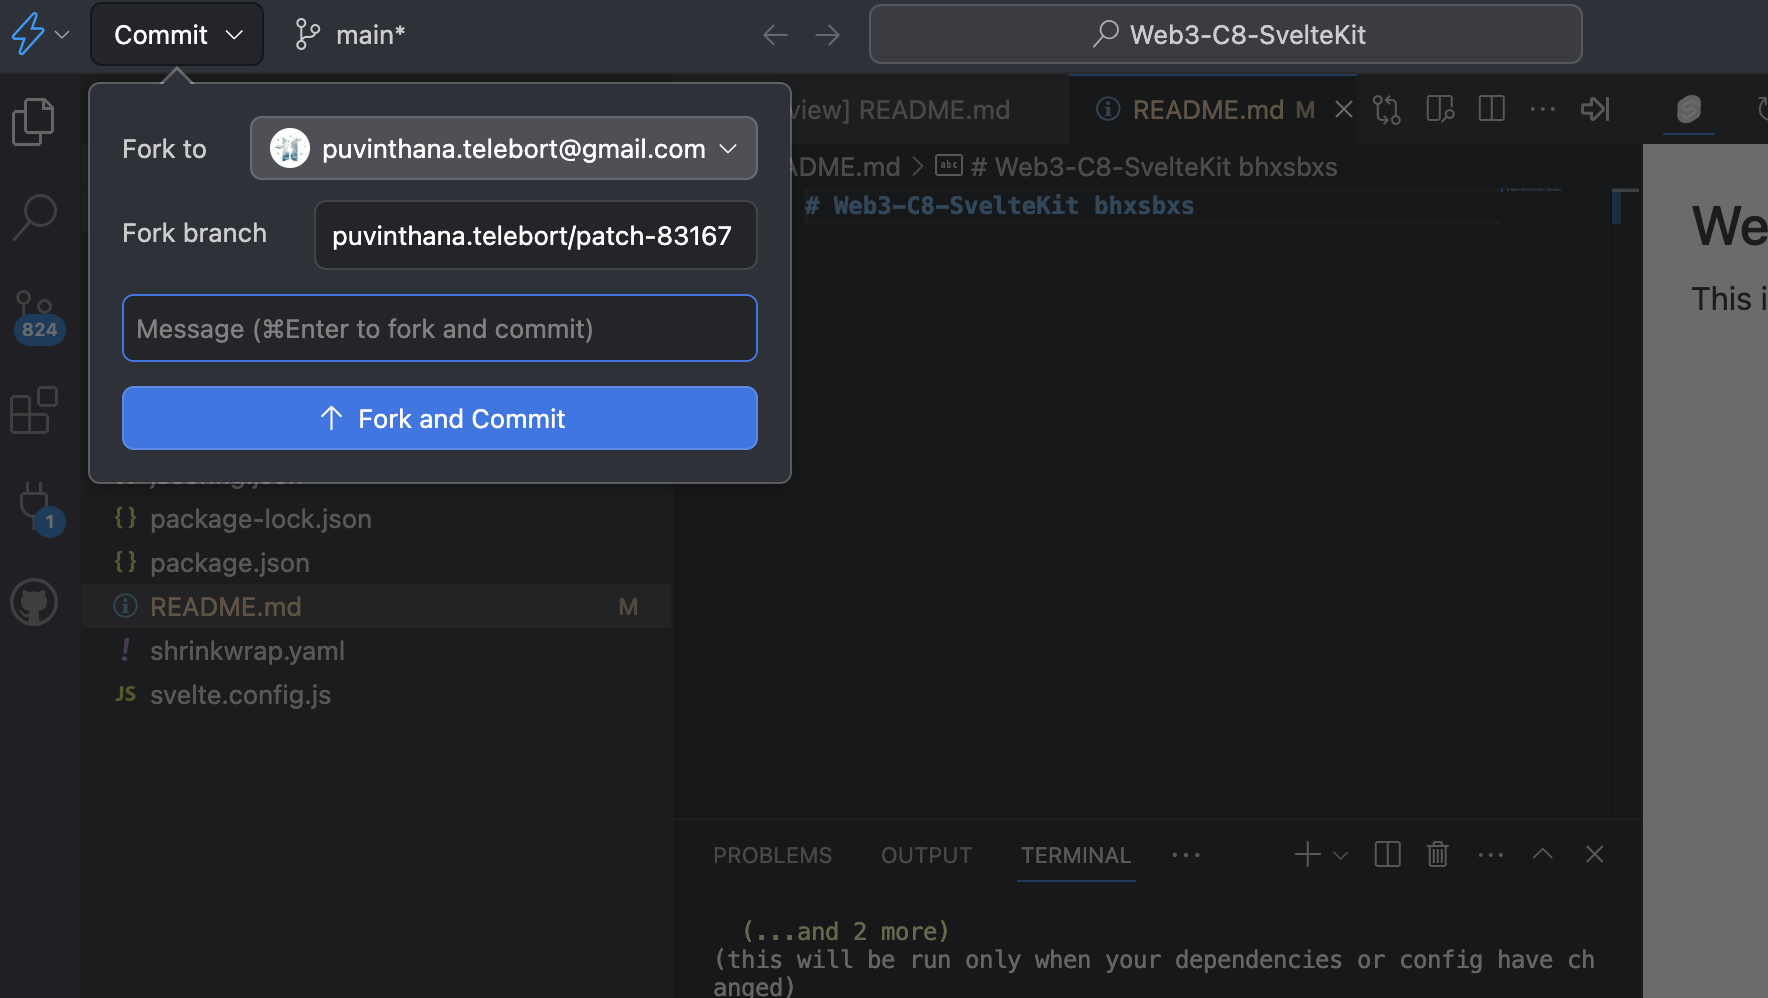The width and height of the screenshot is (1768, 998).
Task: Open the Explorer files icon in sidebar
Action: point(34,122)
